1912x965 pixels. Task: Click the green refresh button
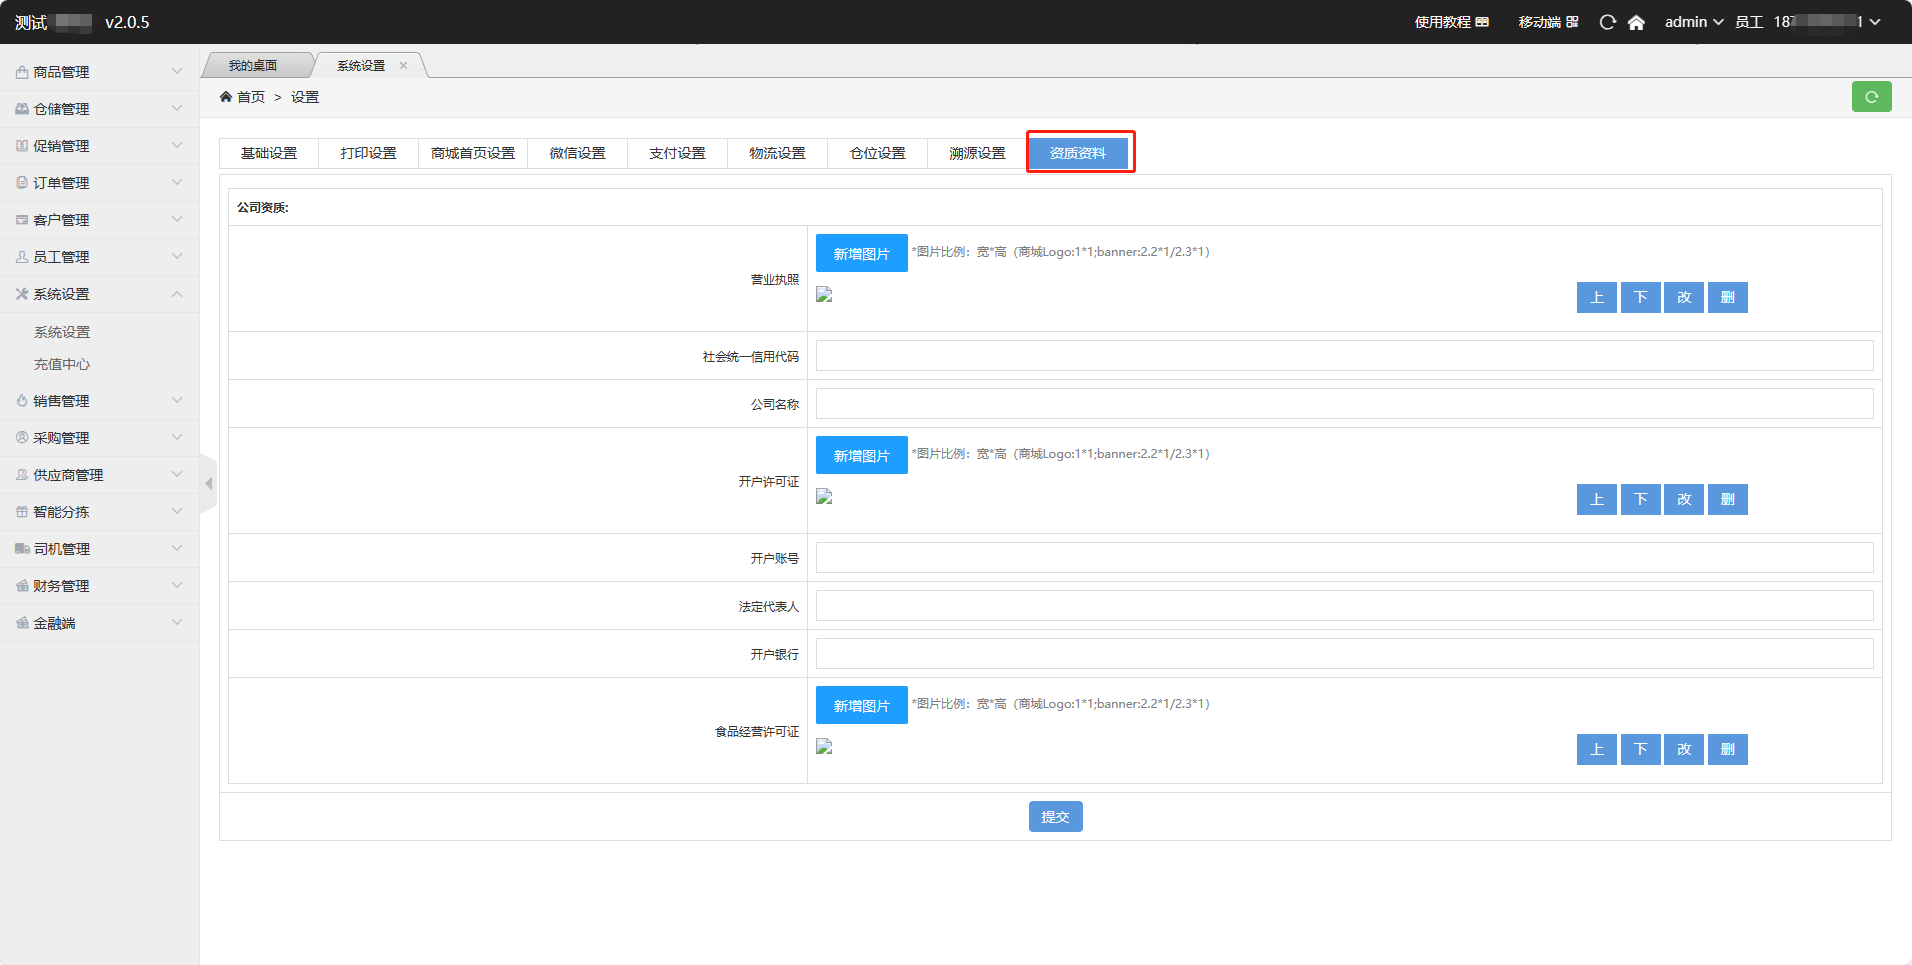(1871, 97)
